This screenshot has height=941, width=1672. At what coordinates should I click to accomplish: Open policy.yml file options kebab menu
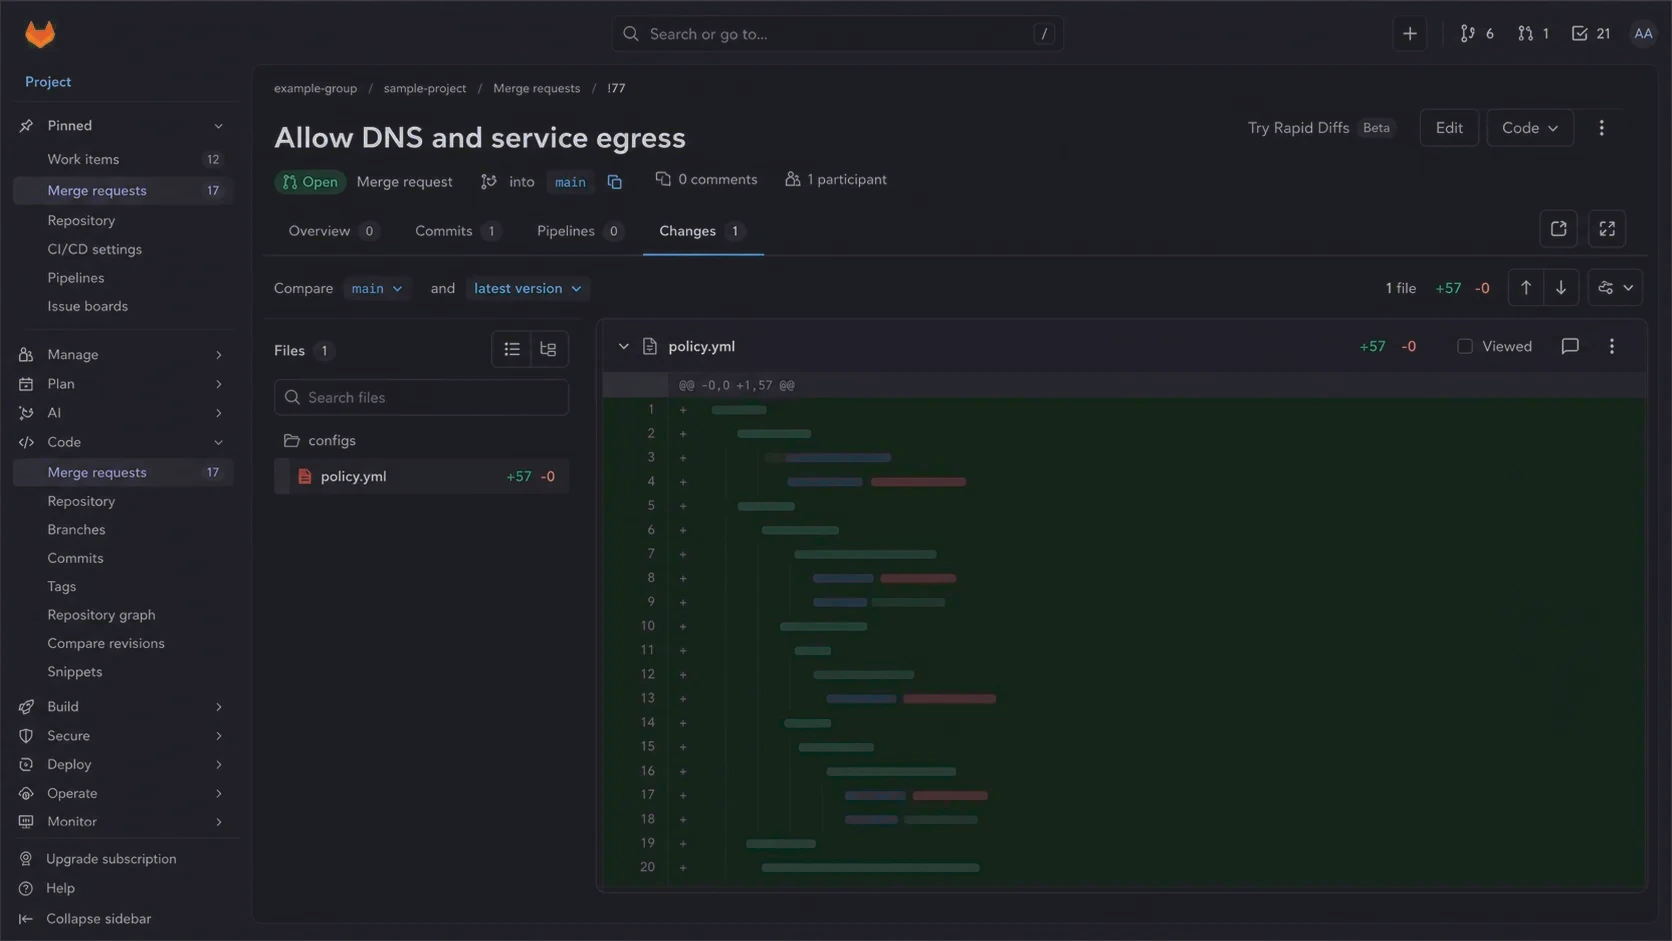(1611, 346)
